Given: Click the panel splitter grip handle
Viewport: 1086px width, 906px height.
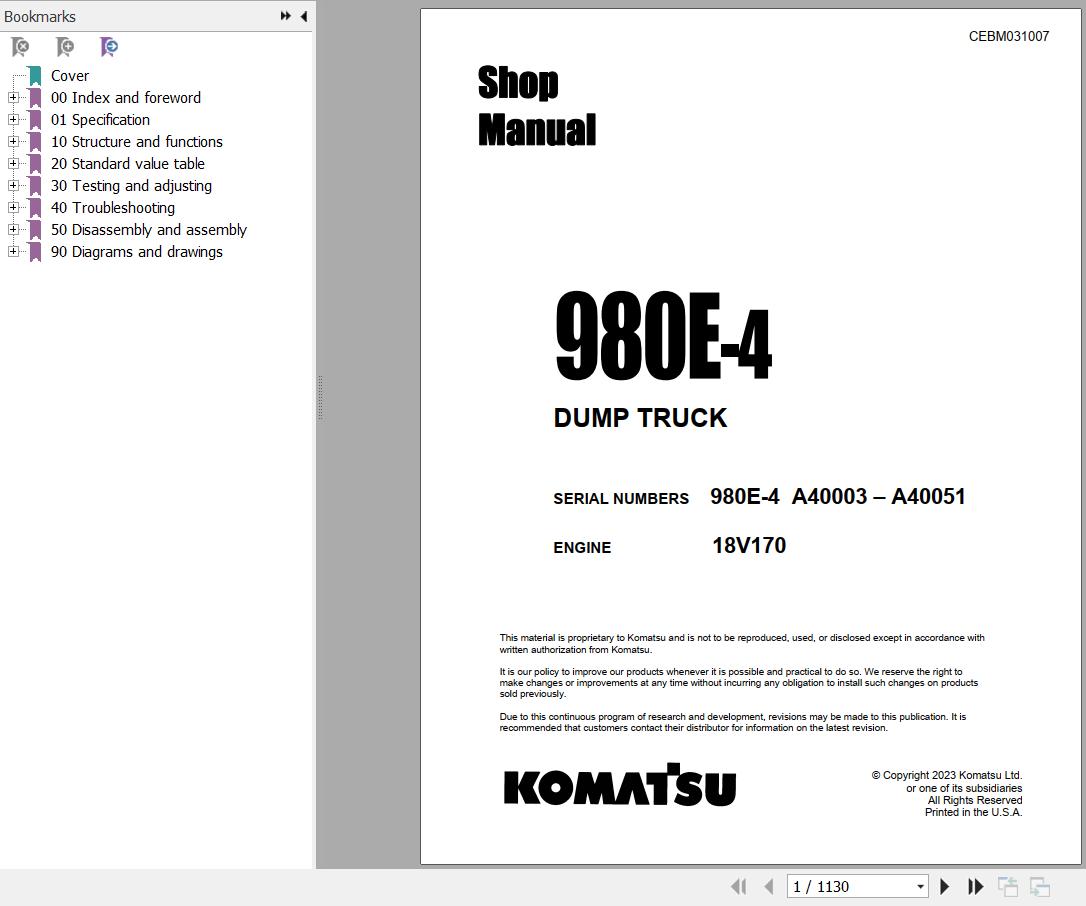Looking at the screenshot, I should pyautogui.click(x=320, y=398).
